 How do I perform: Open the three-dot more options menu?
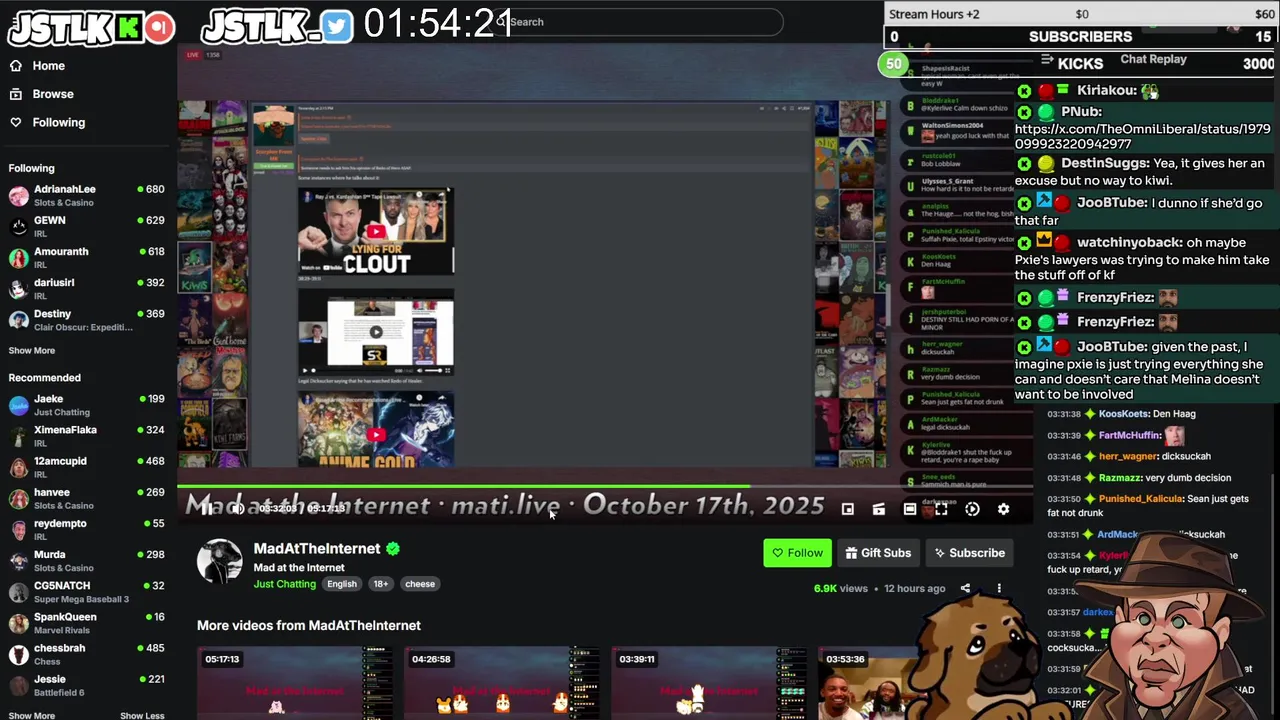pyautogui.click(x=999, y=589)
